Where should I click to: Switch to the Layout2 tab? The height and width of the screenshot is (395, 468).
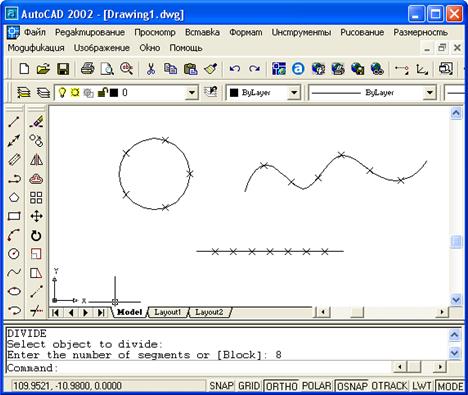209,312
